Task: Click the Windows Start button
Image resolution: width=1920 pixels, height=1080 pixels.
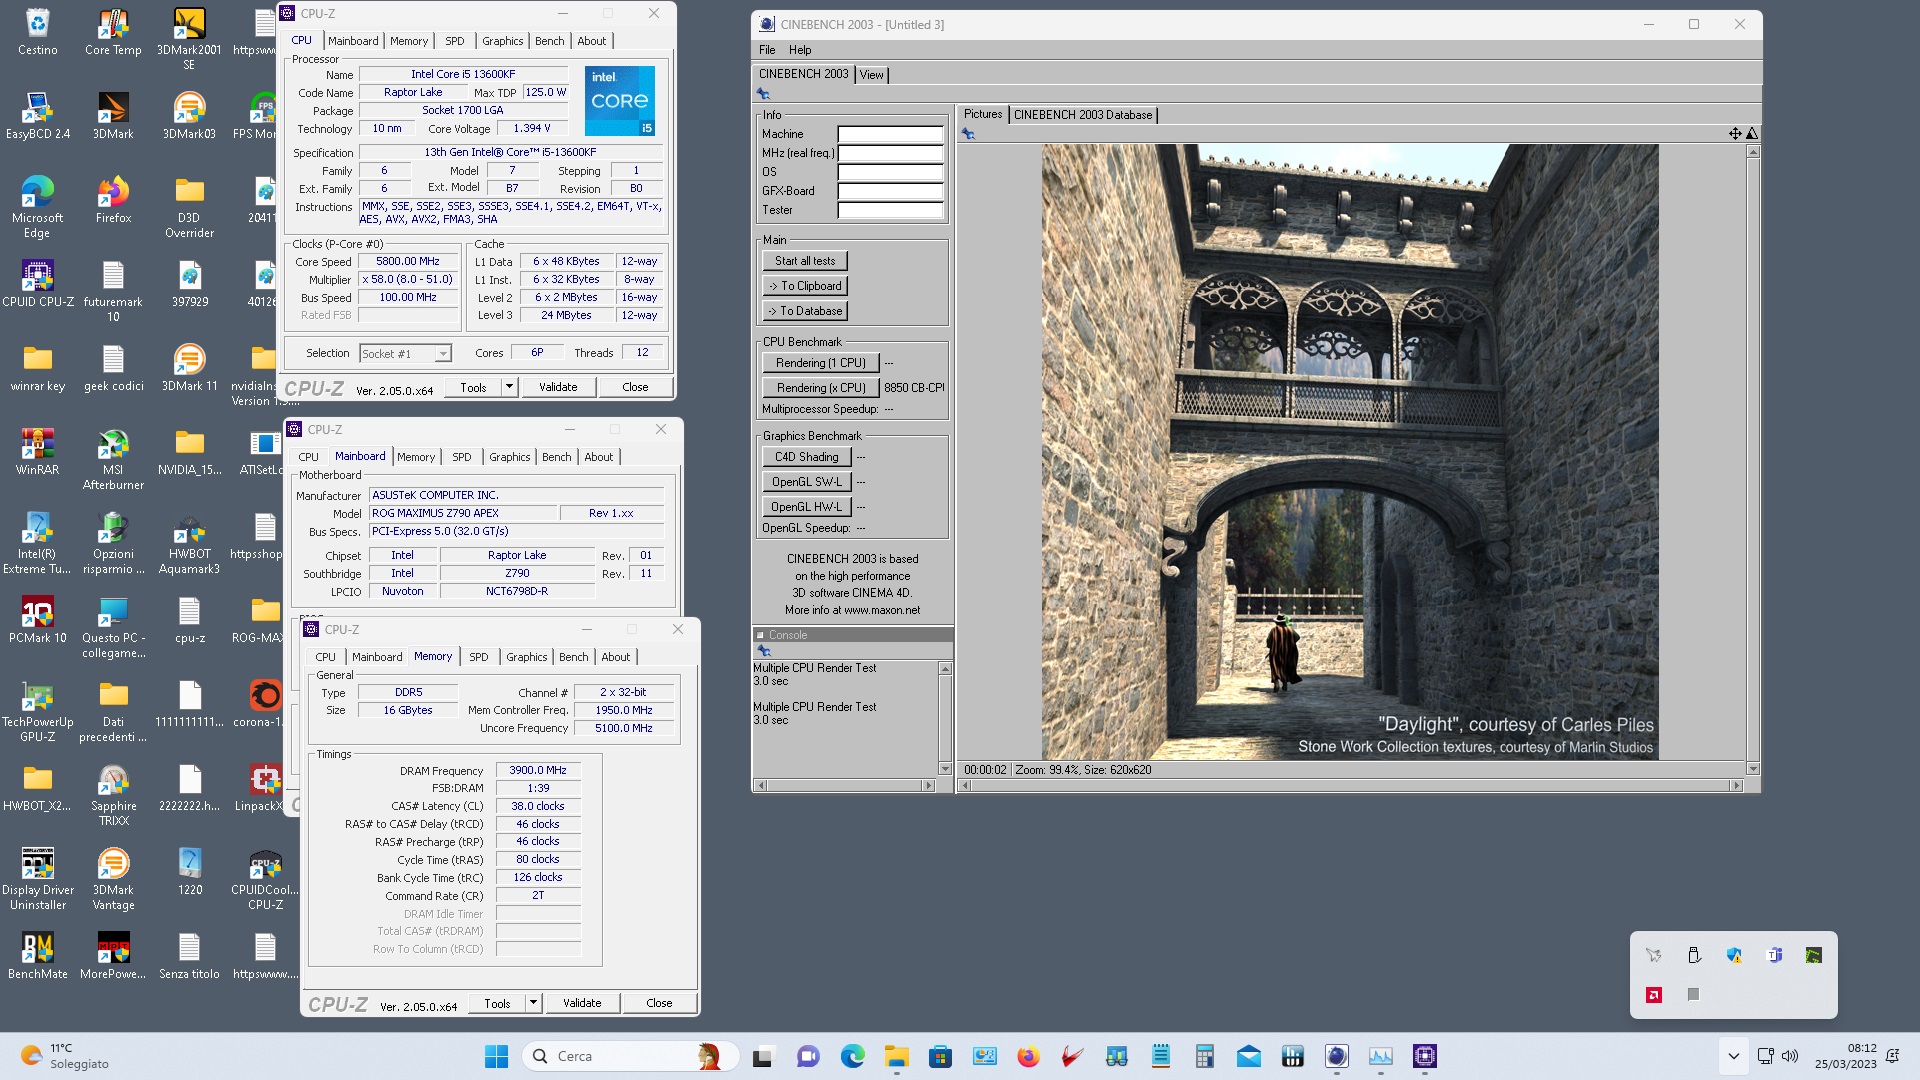Action: (x=496, y=1056)
